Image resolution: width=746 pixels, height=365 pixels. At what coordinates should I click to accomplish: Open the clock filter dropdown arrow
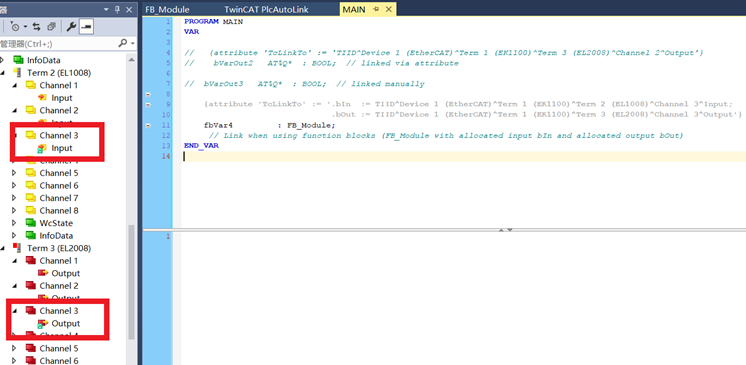pyautogui.click(x=25, y=27)
